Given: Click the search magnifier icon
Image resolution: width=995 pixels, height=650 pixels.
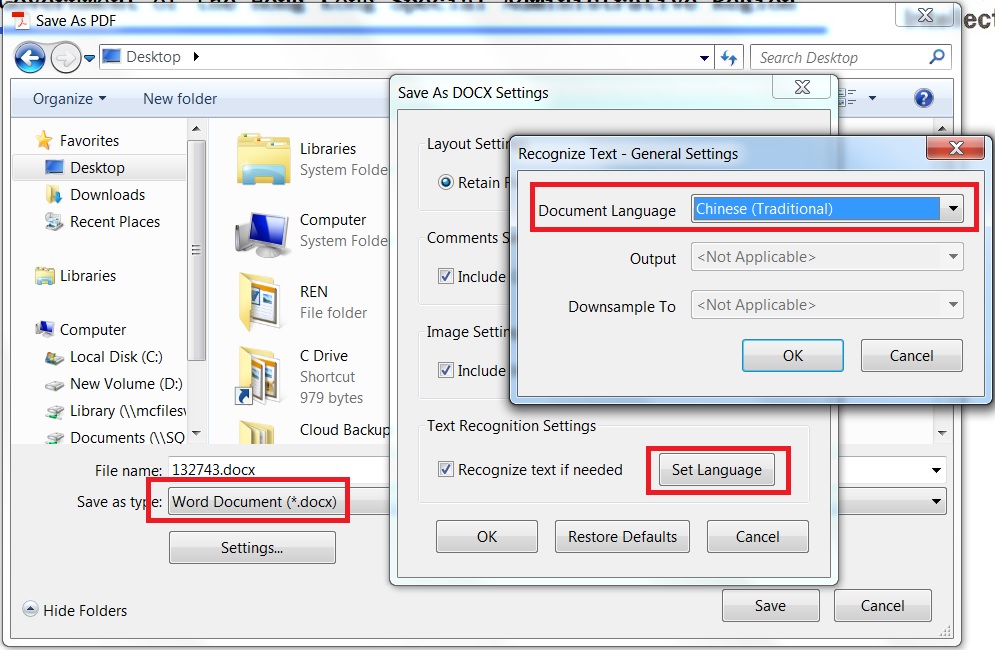Looking at the screenshot, I should [x=937, y=57].
